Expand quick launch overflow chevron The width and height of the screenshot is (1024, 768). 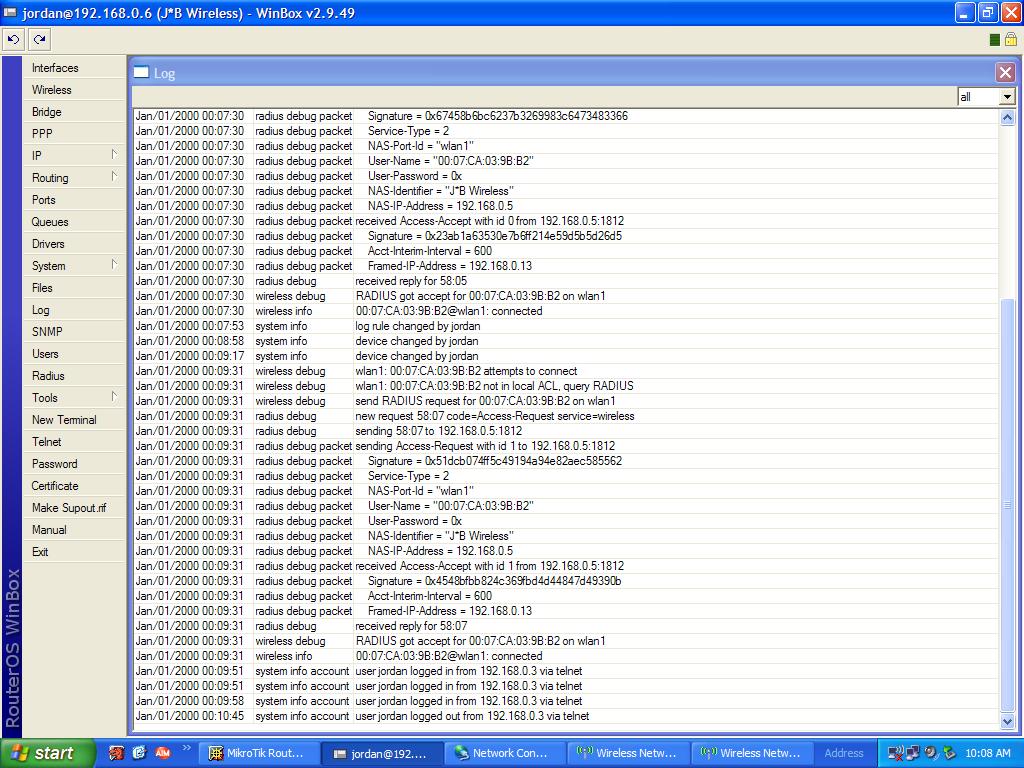pos(186,748)
